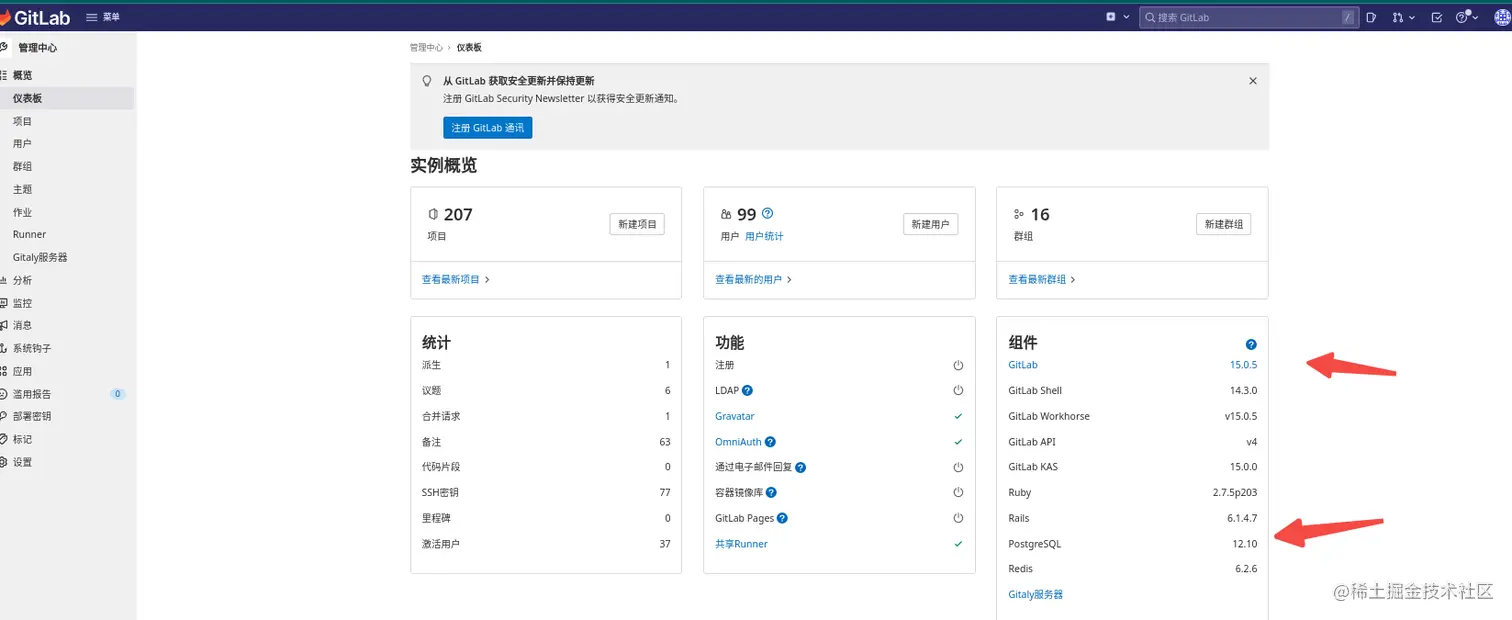Go to 项目 in the sidebar
Image resolution: width=1512 pixels, height=620 pixels.
22,121
